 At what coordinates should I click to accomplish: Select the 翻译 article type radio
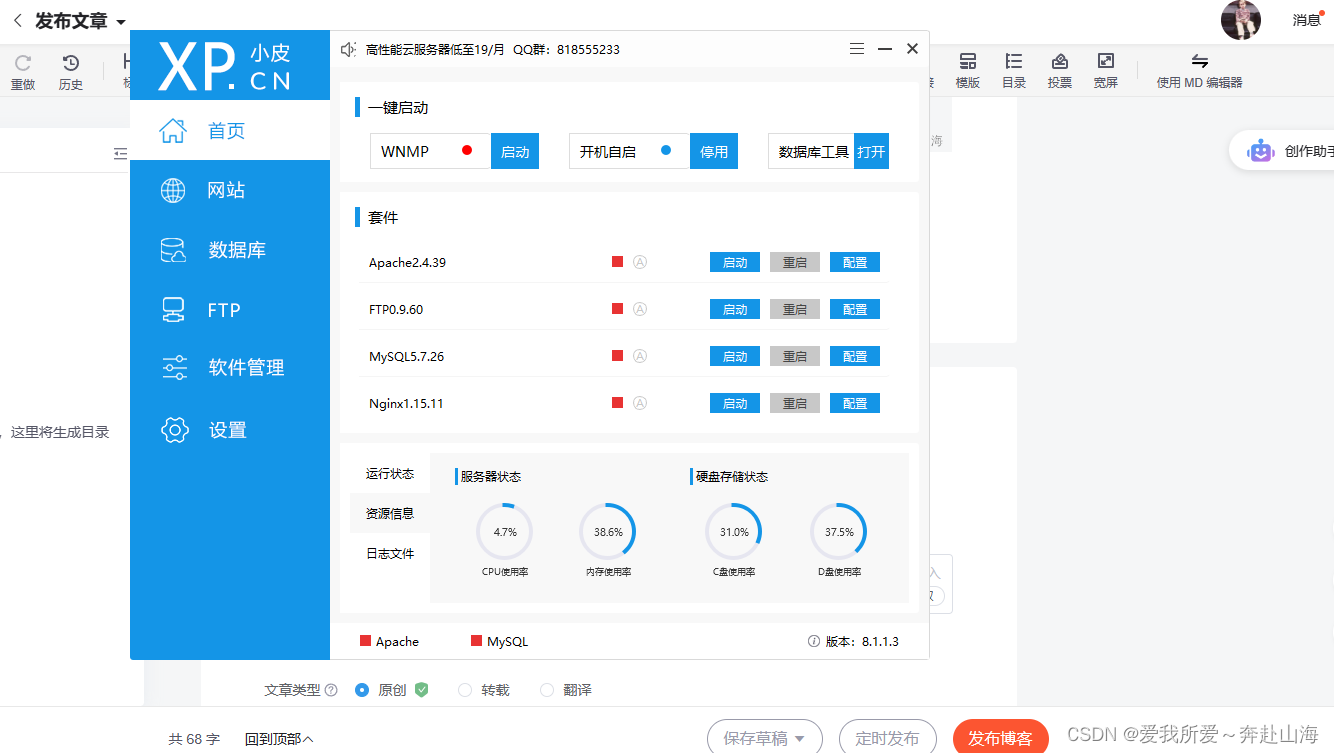(547, 690)
